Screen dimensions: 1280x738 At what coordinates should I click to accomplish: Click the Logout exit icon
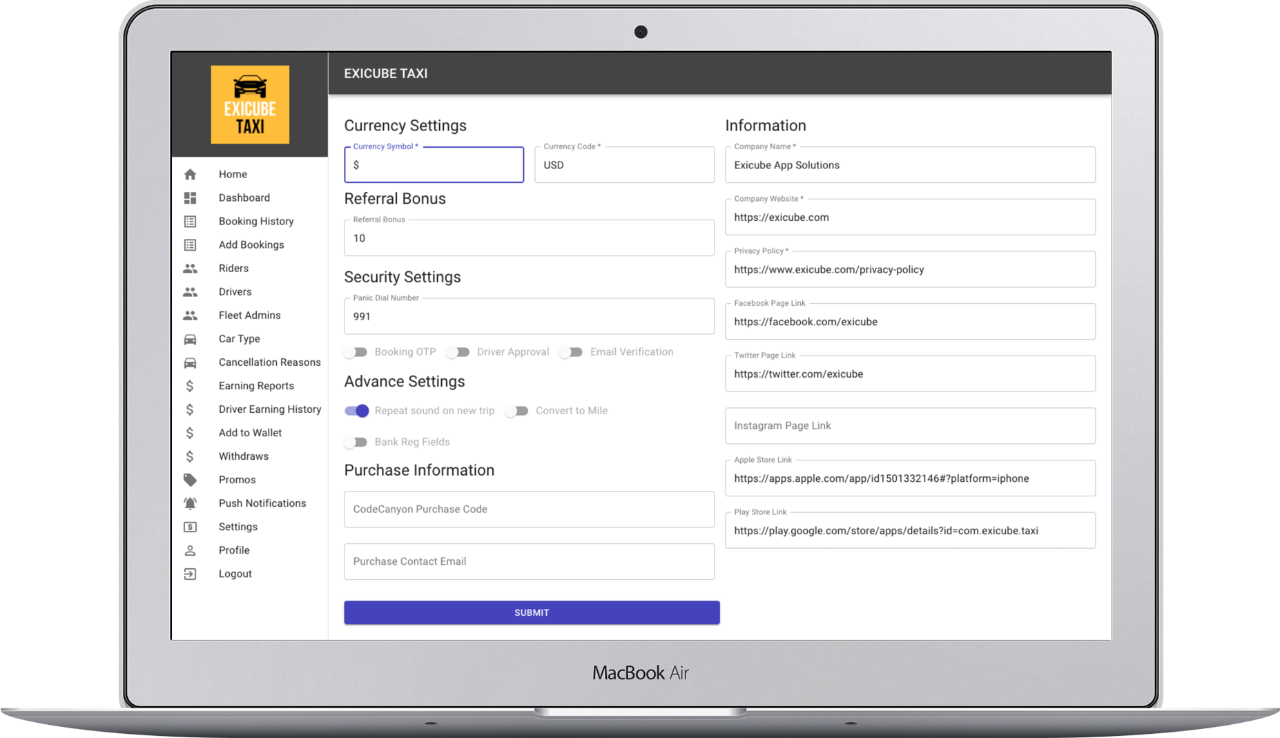(190, 574)
